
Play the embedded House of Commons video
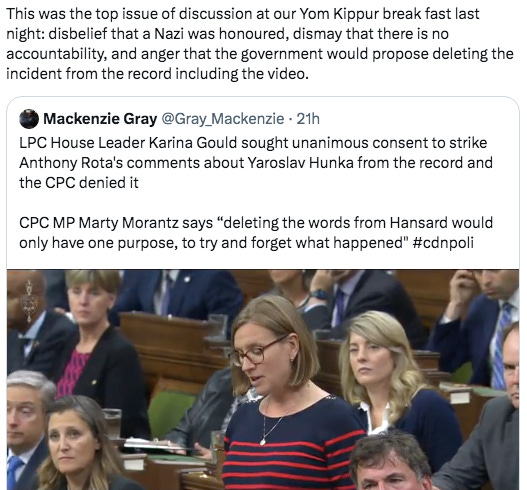[263, 379]
